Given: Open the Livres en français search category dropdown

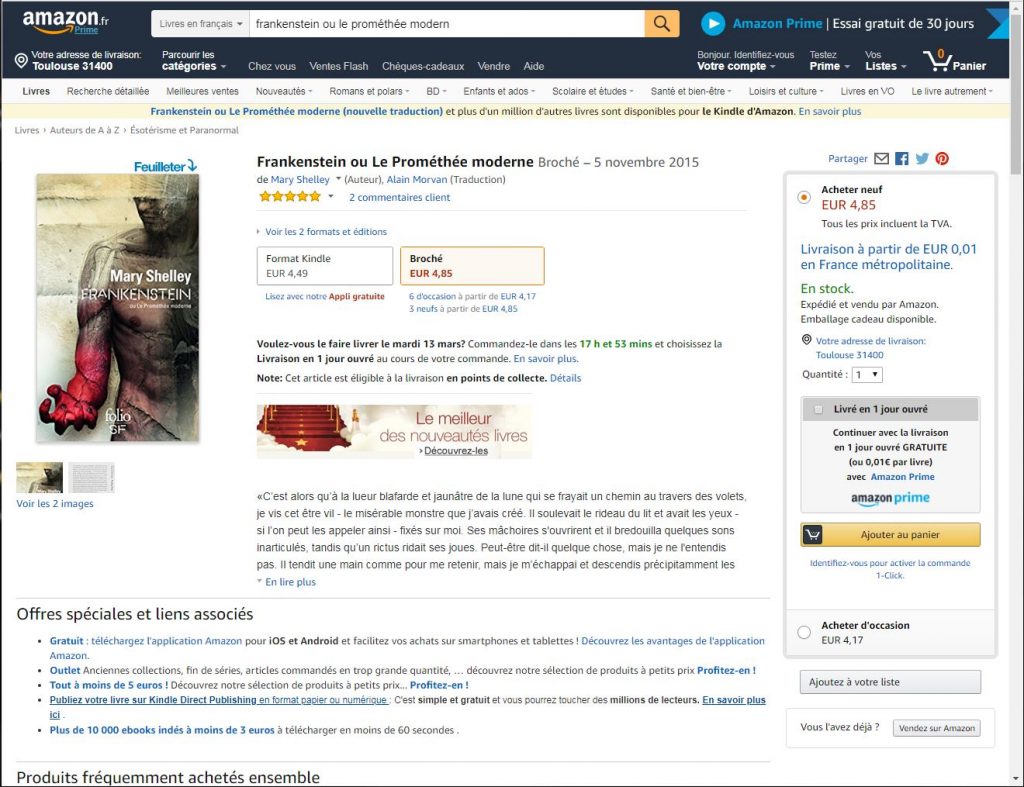Looking at the screenshot, I should [x=200, y=24].
